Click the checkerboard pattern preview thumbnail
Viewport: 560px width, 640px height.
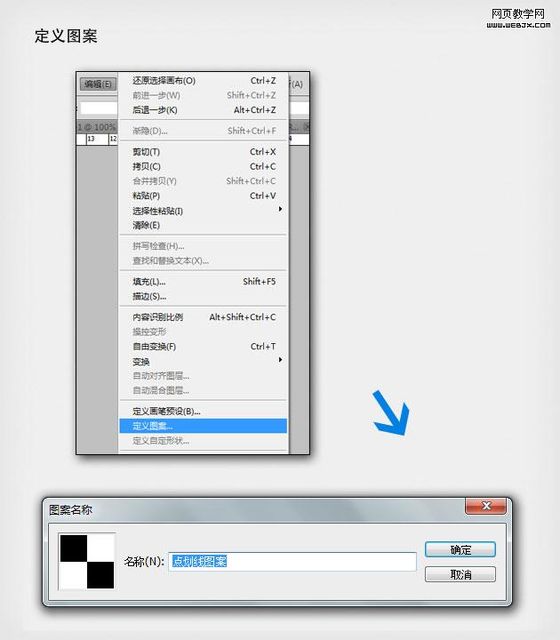pyautogui.click(x=87, y=561)
